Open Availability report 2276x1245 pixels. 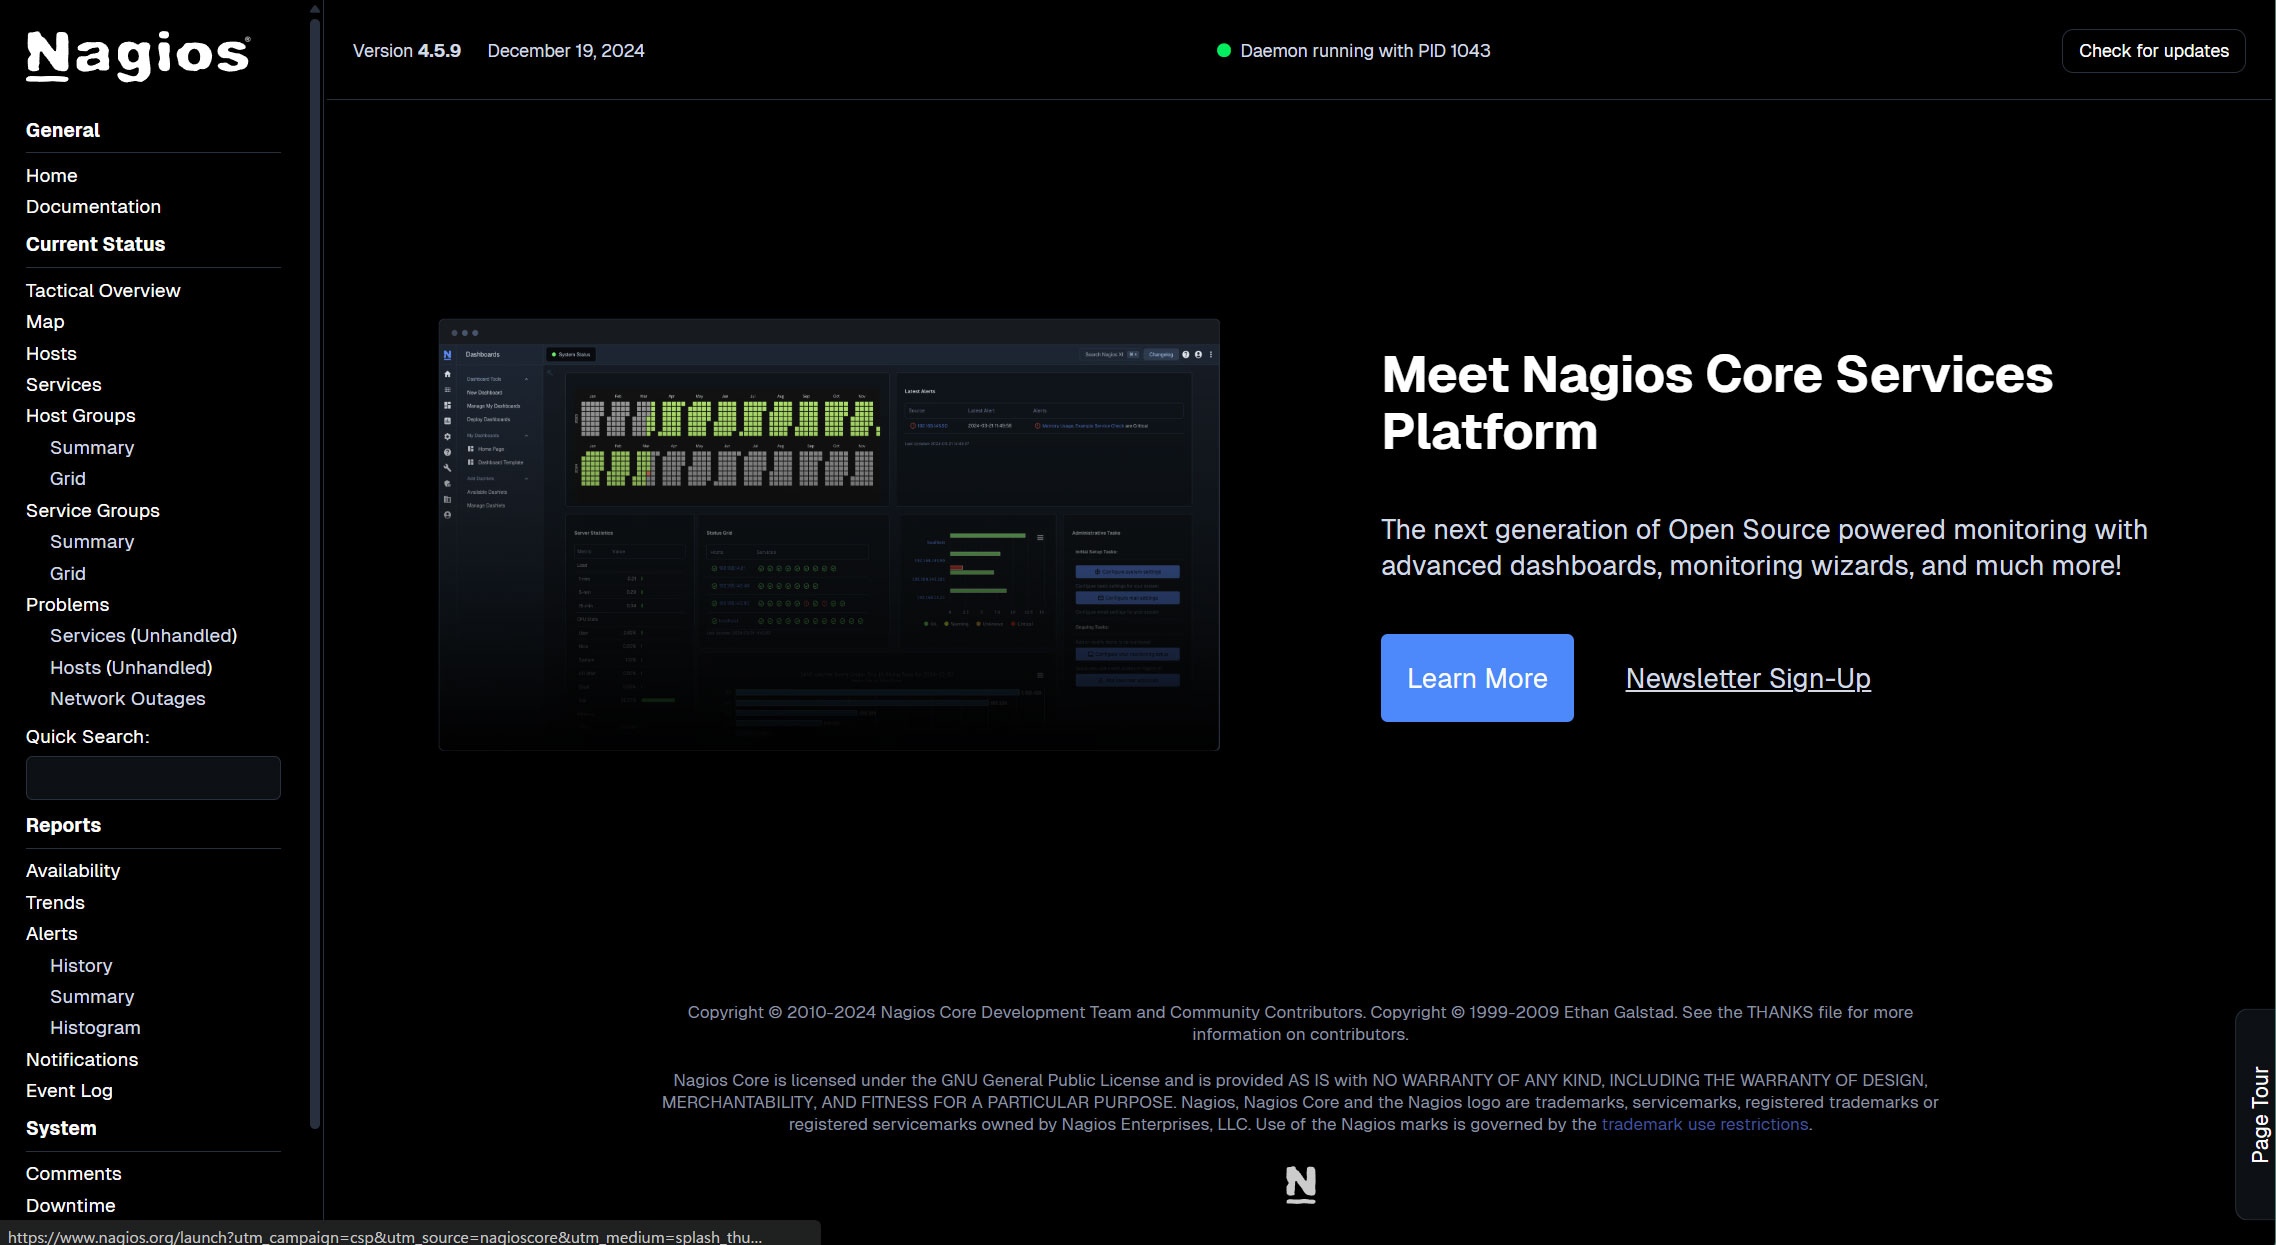tap(73, 870)
